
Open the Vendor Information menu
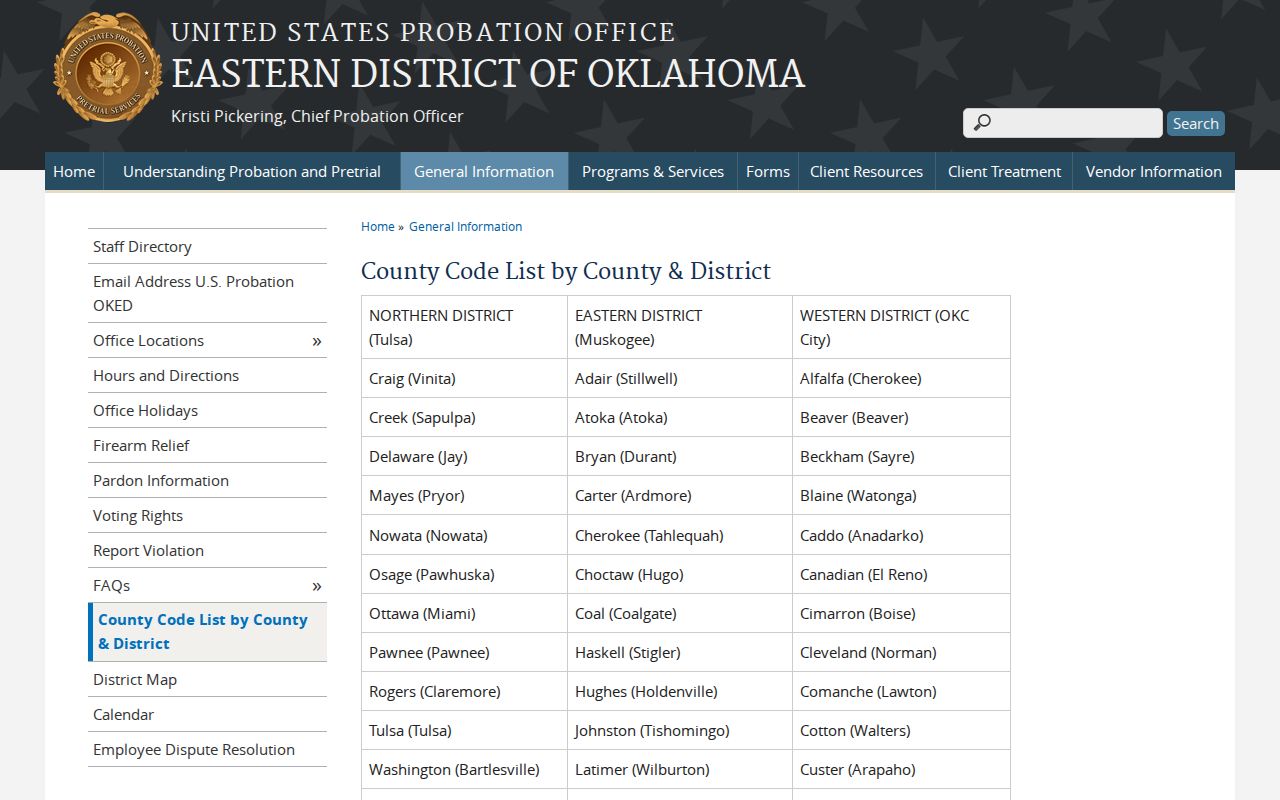[1154, 171]
